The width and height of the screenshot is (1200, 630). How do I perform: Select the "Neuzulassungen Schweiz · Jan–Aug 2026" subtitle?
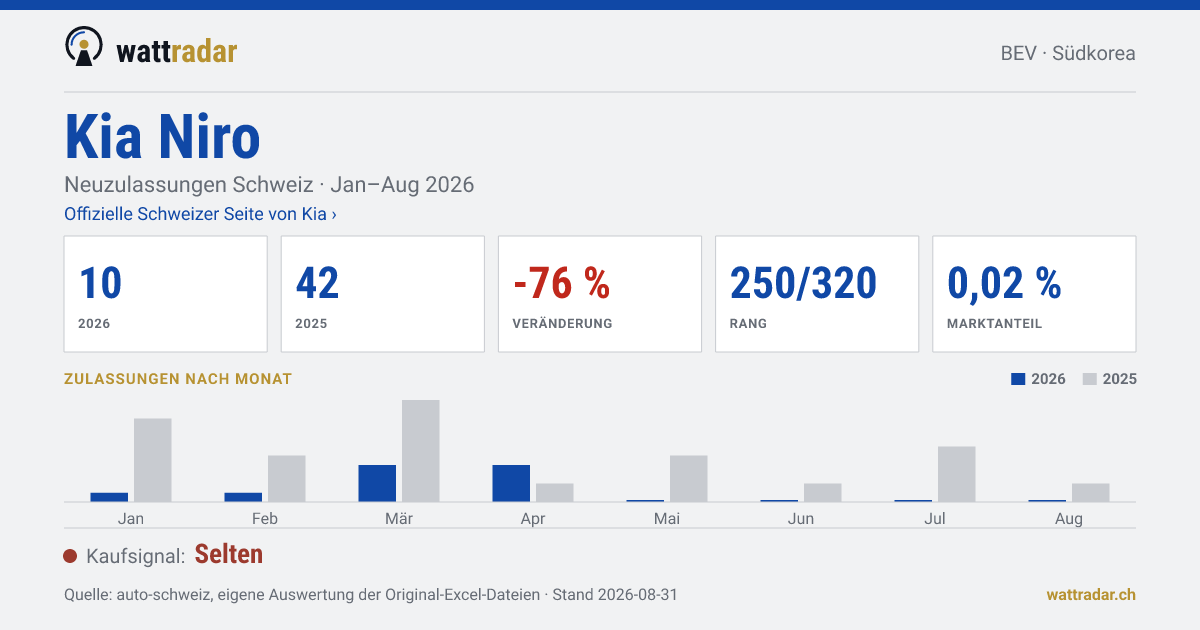pyautogui.click(x=269, y=185)
